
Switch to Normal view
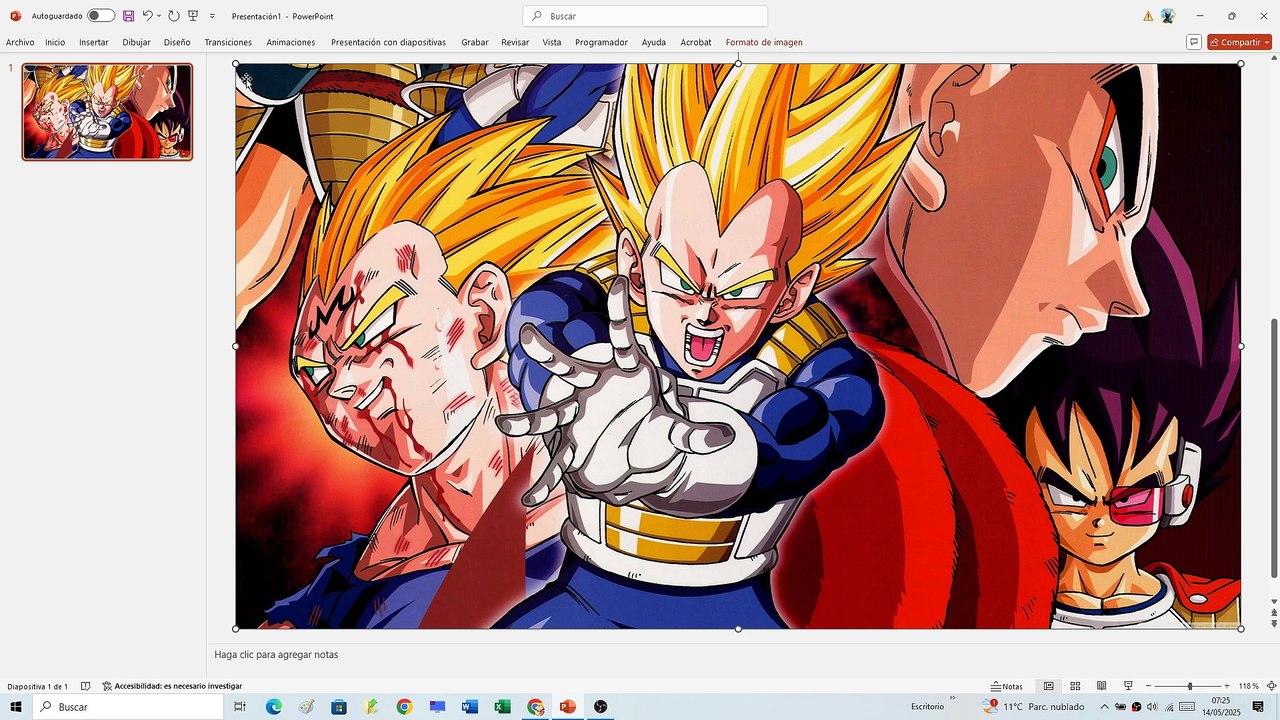point(1048,686)
